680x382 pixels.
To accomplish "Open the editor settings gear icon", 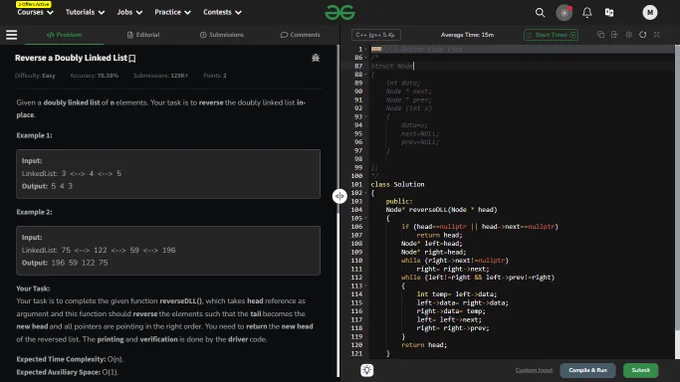I will click(x=629, y=35).
